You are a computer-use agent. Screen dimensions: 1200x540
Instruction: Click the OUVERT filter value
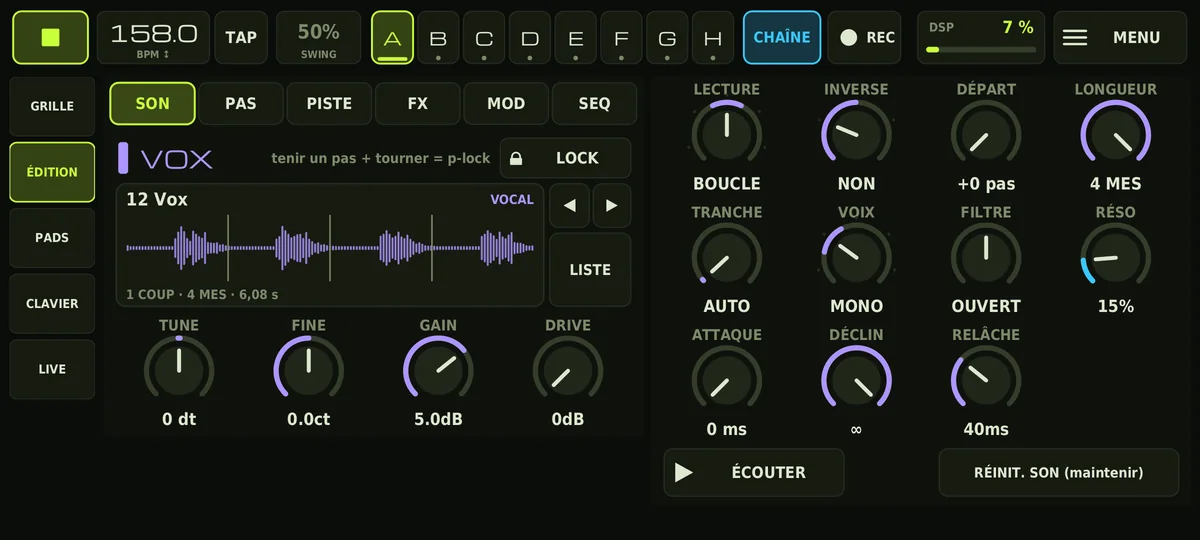click(986, 306)
